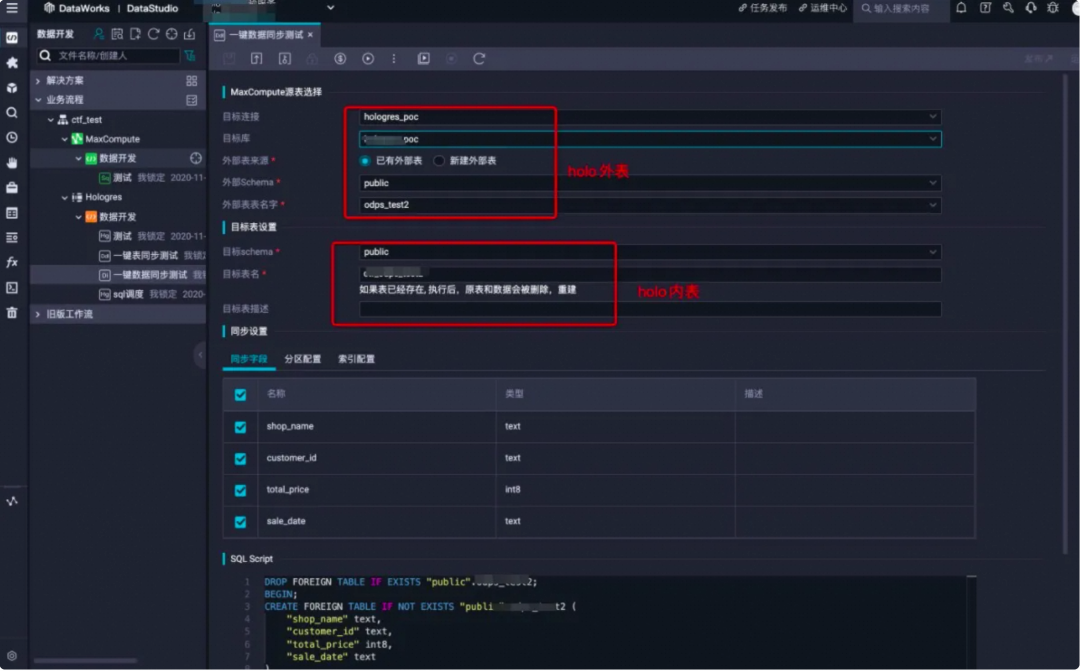Image resolution: width=1080 pixels, height=671 pixels.
Task: Open the code development sidebar icon
Action: coord(12,38)
